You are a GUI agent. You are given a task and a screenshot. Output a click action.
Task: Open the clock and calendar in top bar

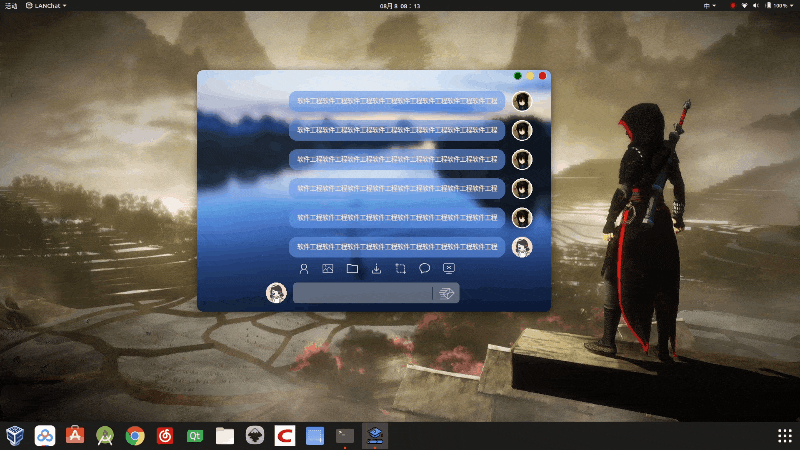pyautogui.click(x=400, y=6)
